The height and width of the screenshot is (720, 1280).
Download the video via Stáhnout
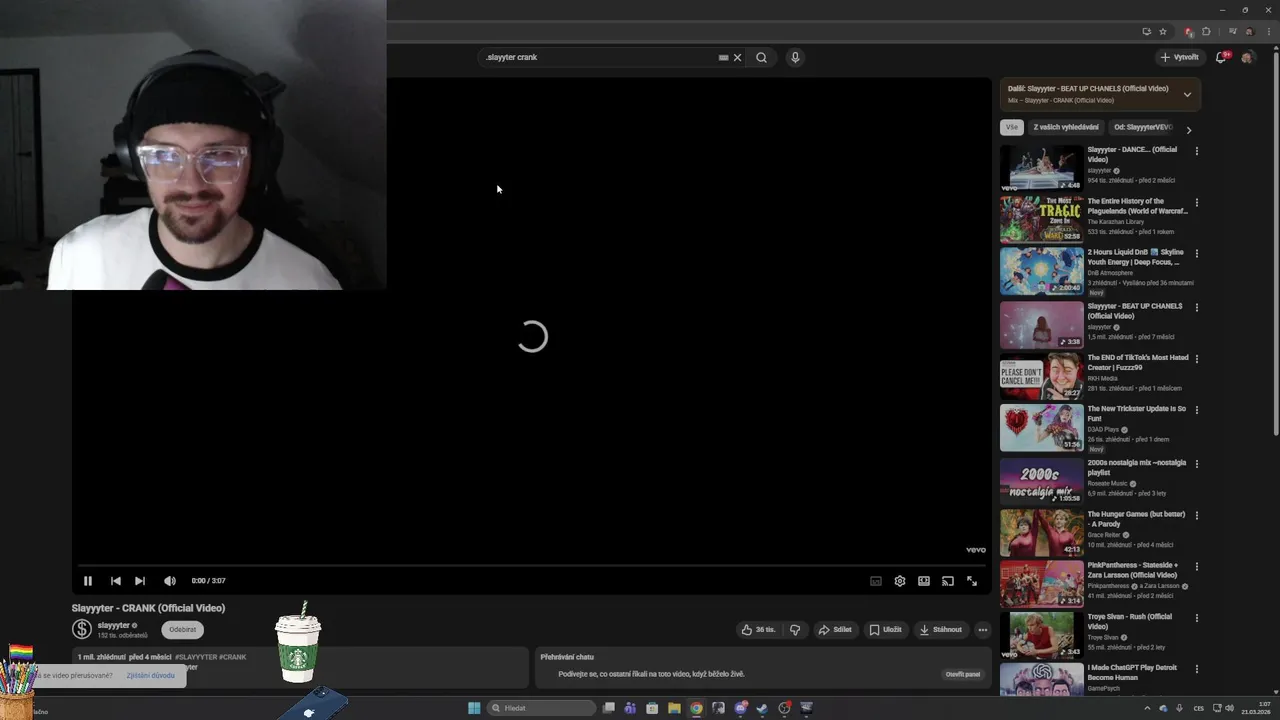[x=941, y=630]
